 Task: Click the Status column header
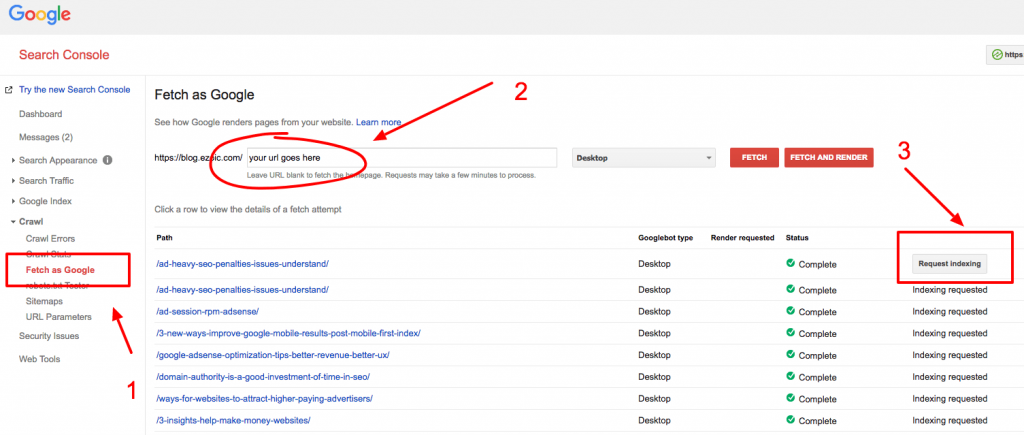click(797, 238)
